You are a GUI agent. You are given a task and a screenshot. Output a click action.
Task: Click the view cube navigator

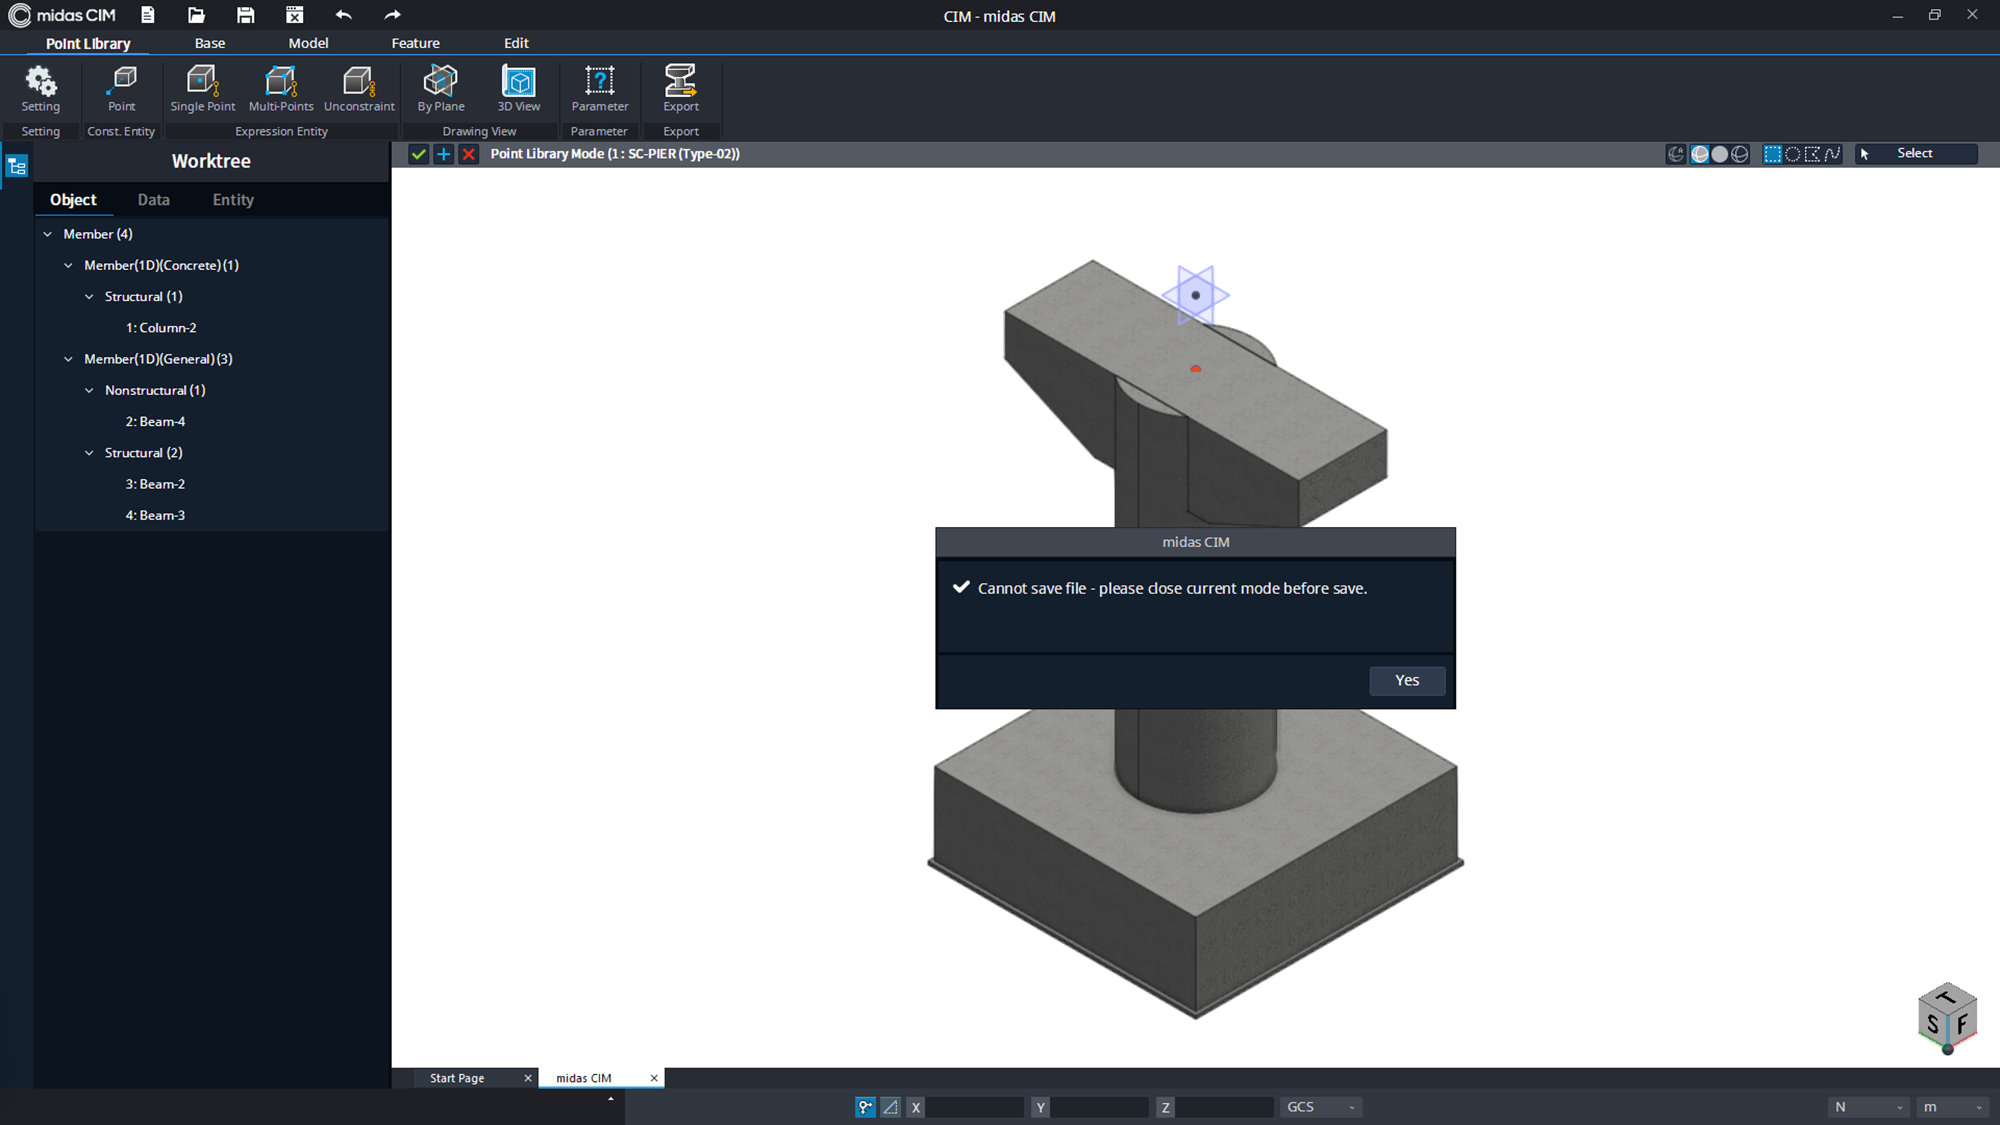click(x=1948, y=1018)
